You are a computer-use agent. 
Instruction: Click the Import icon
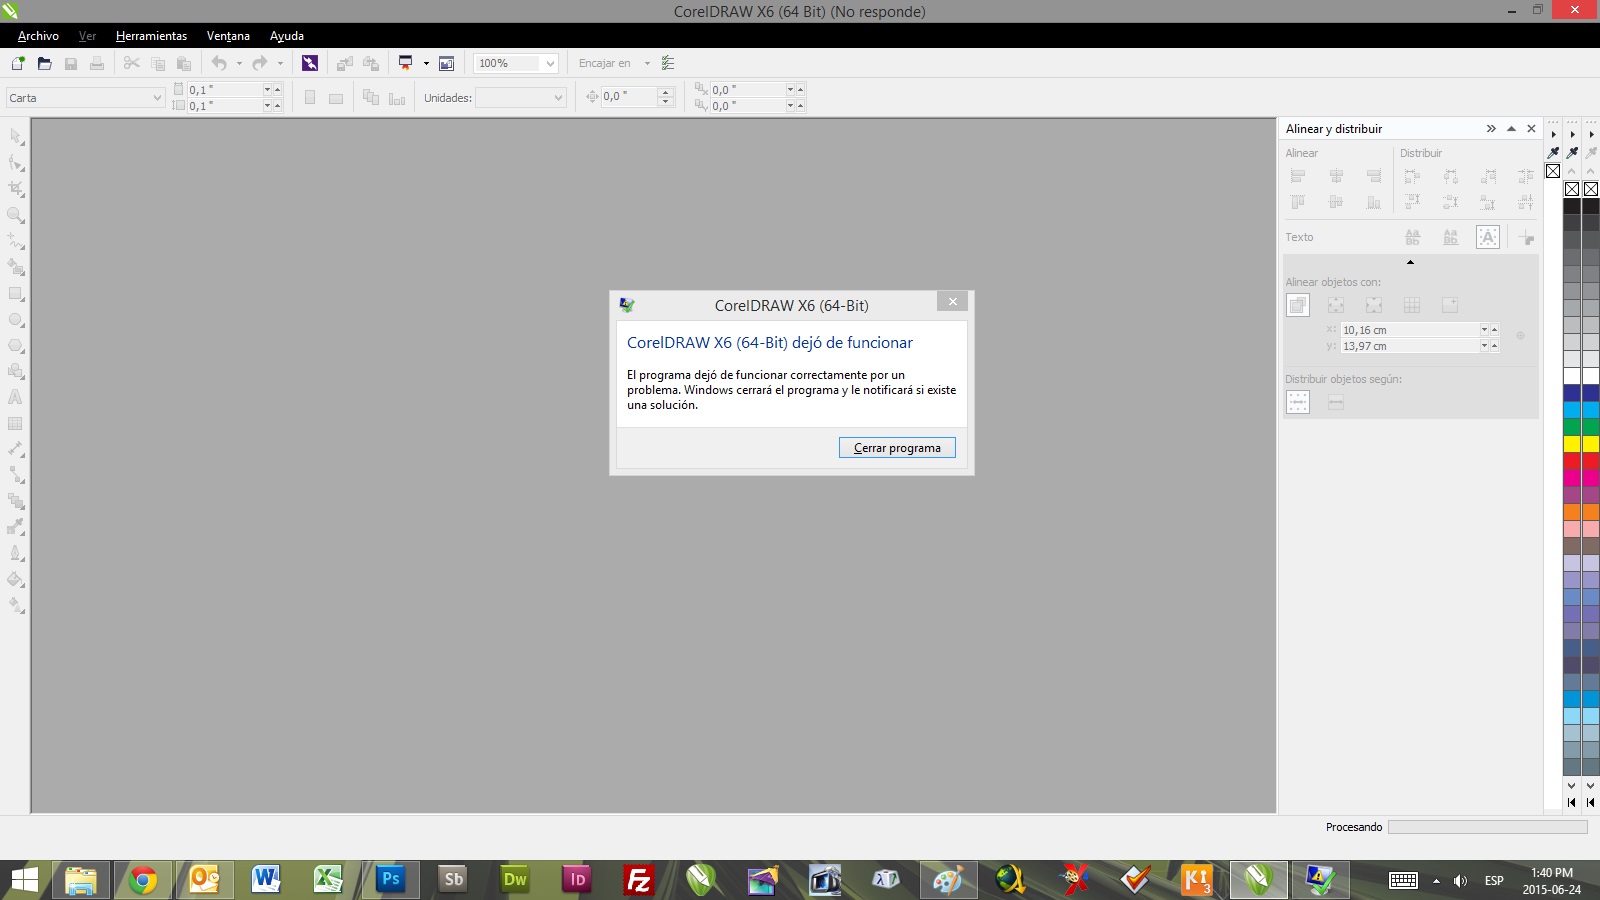(x=345, y=63)
